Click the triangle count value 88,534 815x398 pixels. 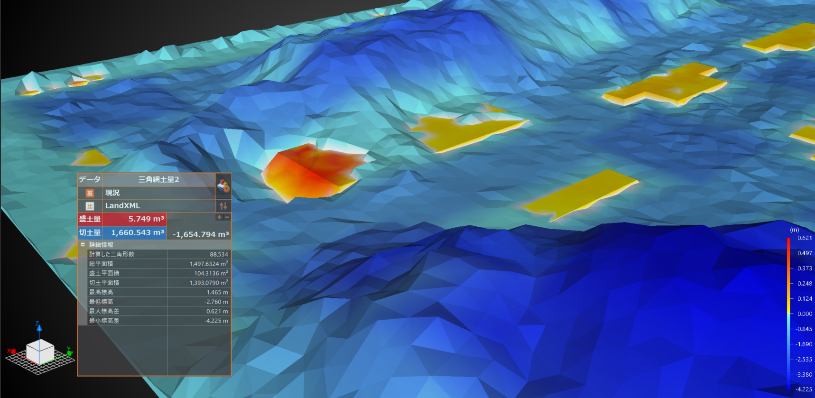[x=219, y=254]
